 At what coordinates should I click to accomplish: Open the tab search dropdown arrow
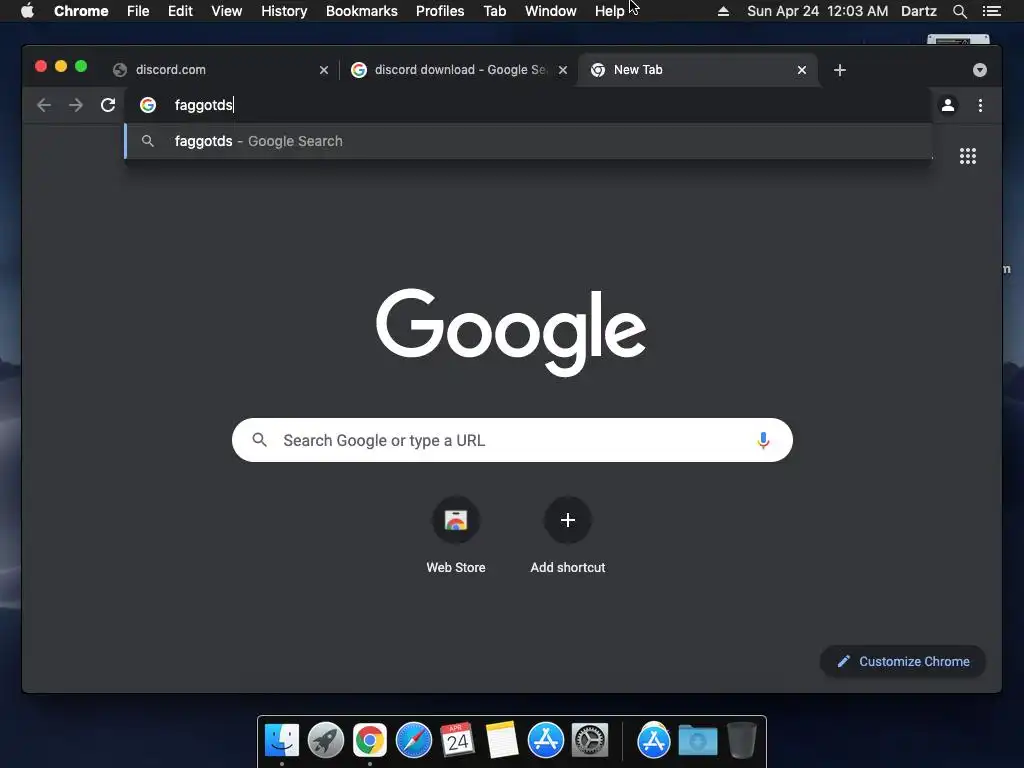coord(980,70)
